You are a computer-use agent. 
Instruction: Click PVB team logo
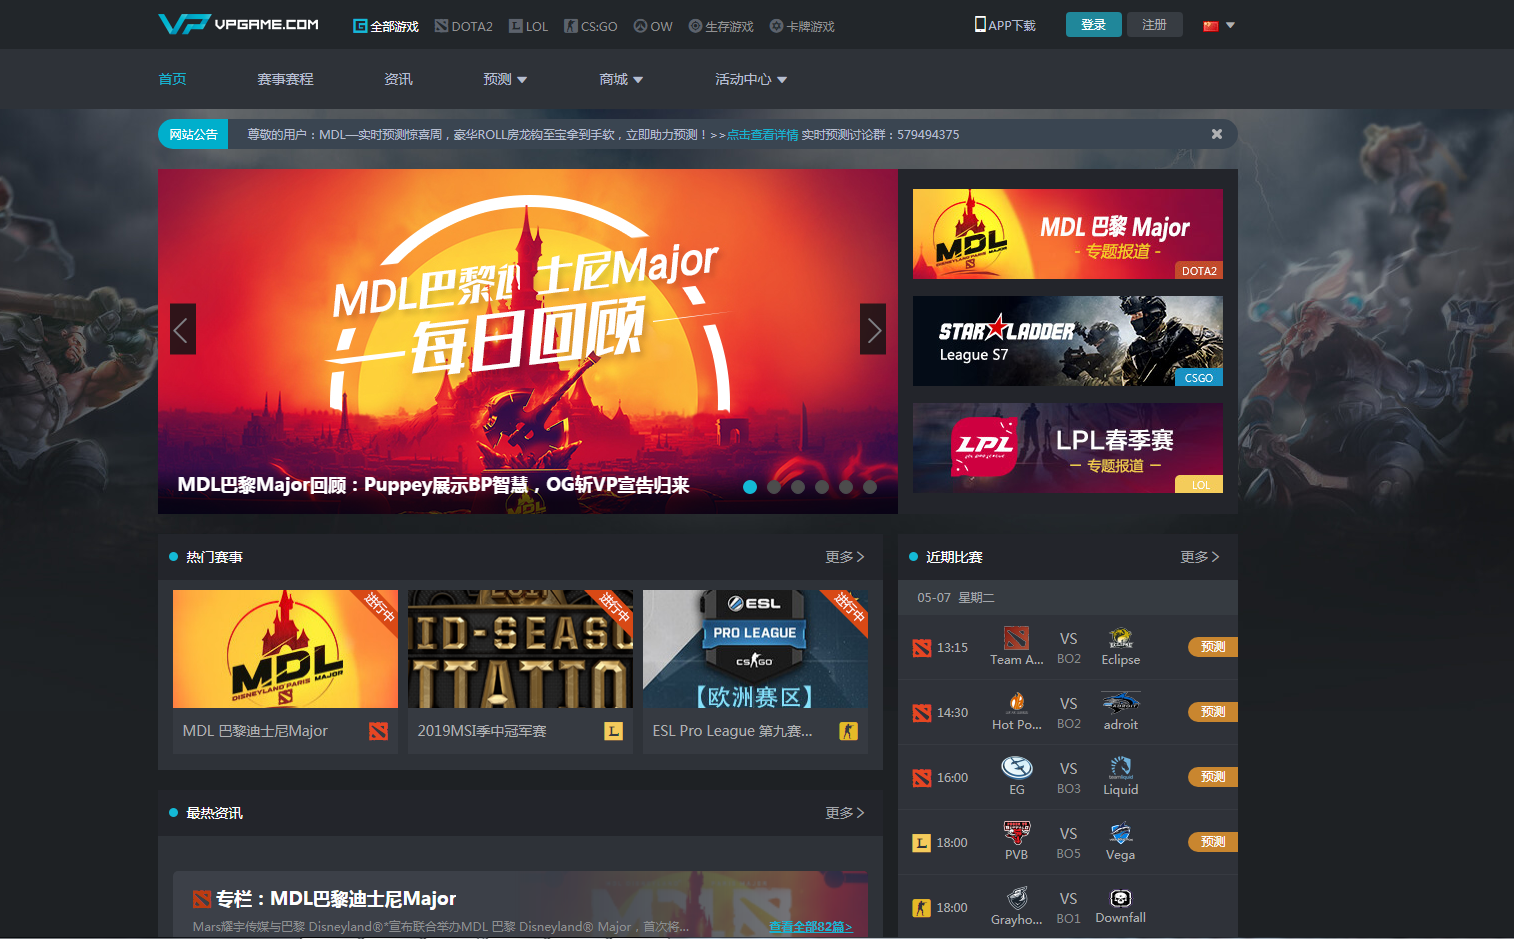coord(1016,832)
